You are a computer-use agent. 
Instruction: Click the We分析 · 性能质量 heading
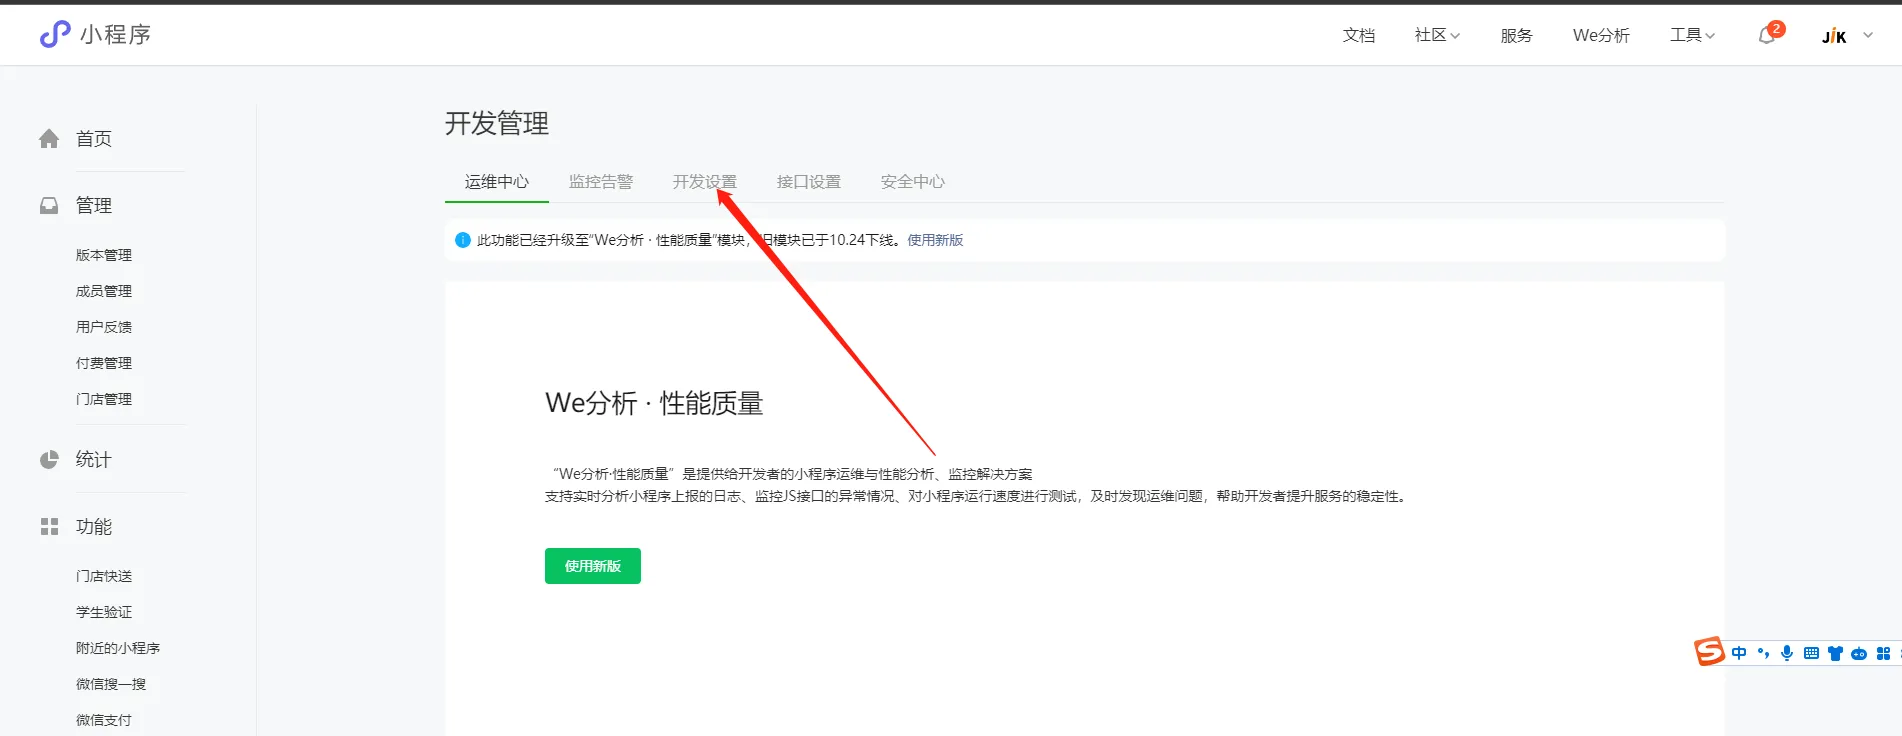click(x=654, y=404)
